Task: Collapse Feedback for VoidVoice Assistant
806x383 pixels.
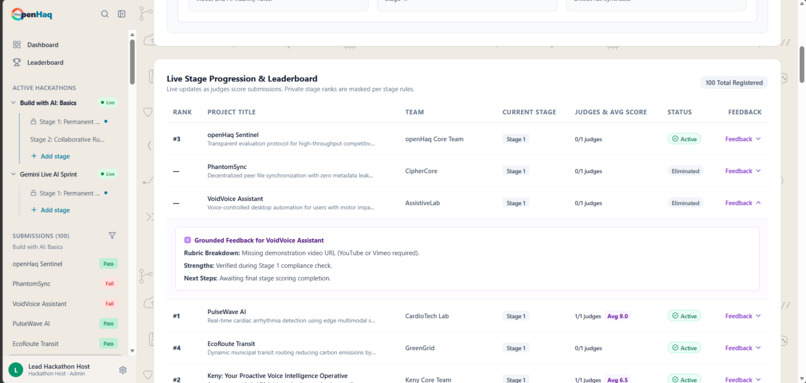Action: click(743, 203)
